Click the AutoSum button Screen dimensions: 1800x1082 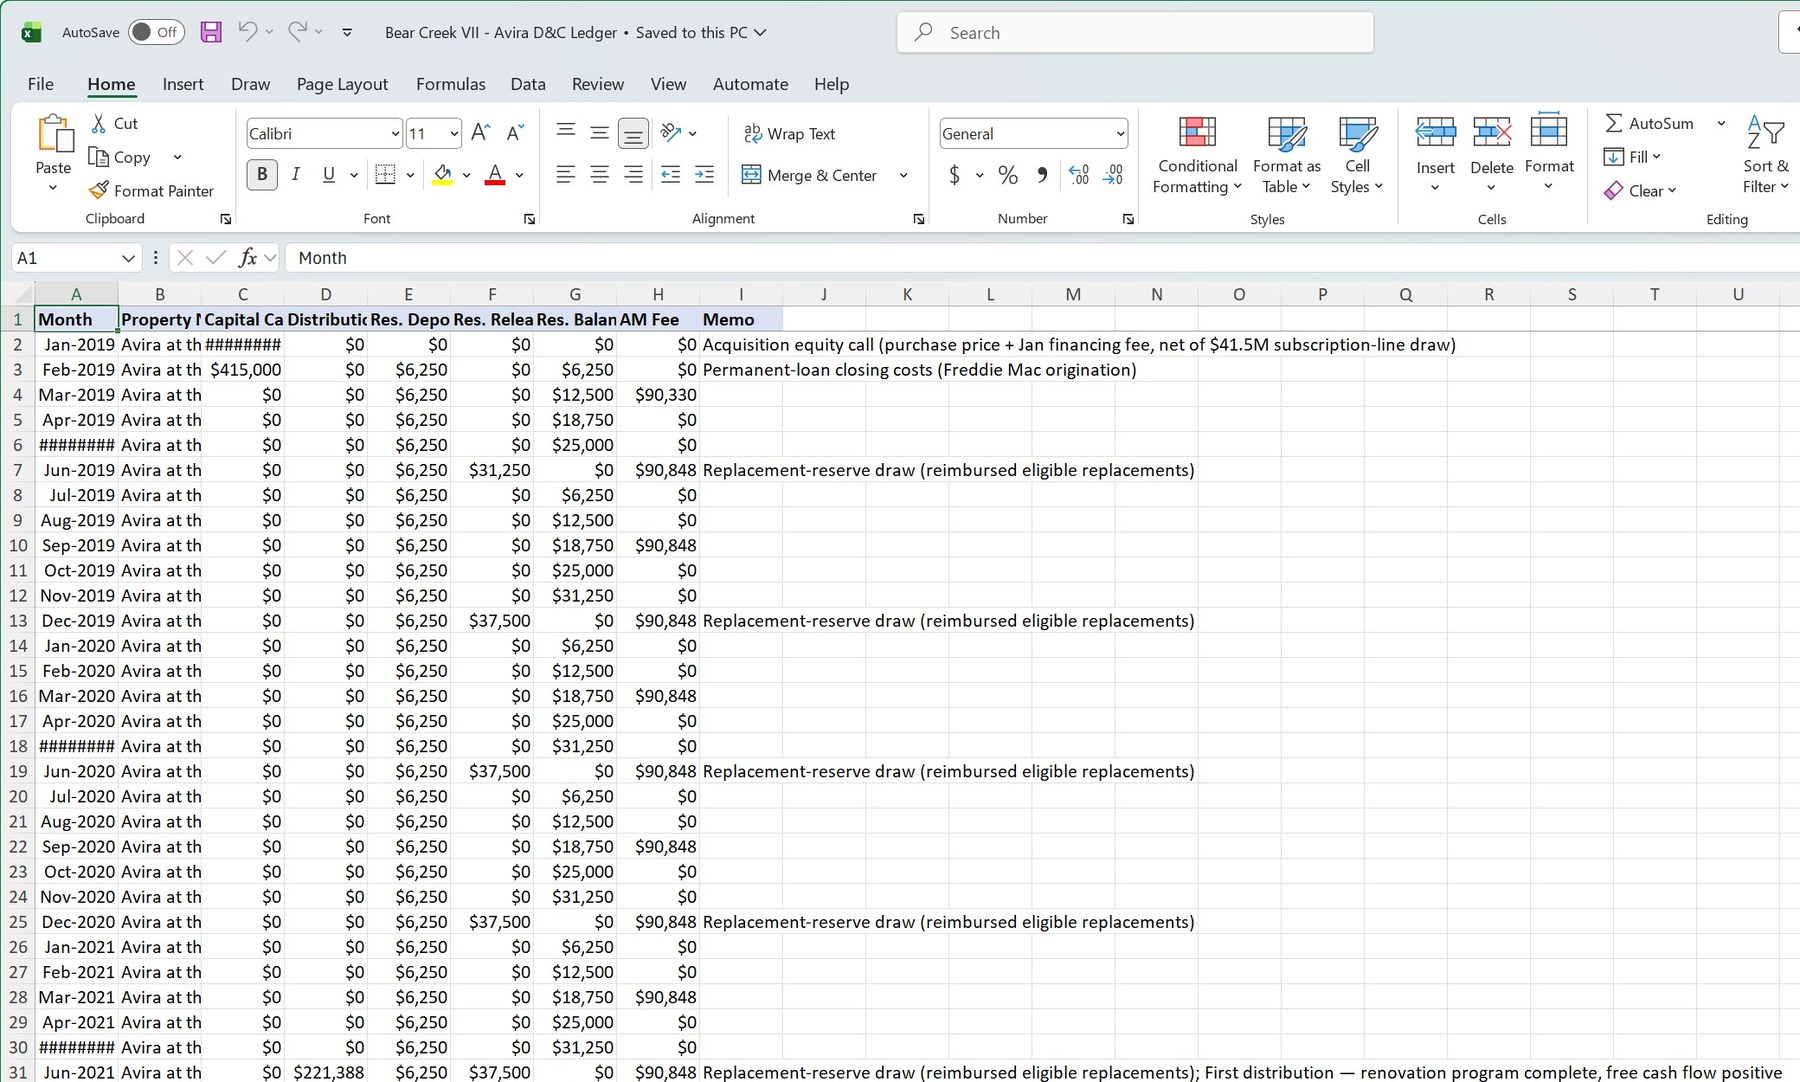(x=1650, y=123)
